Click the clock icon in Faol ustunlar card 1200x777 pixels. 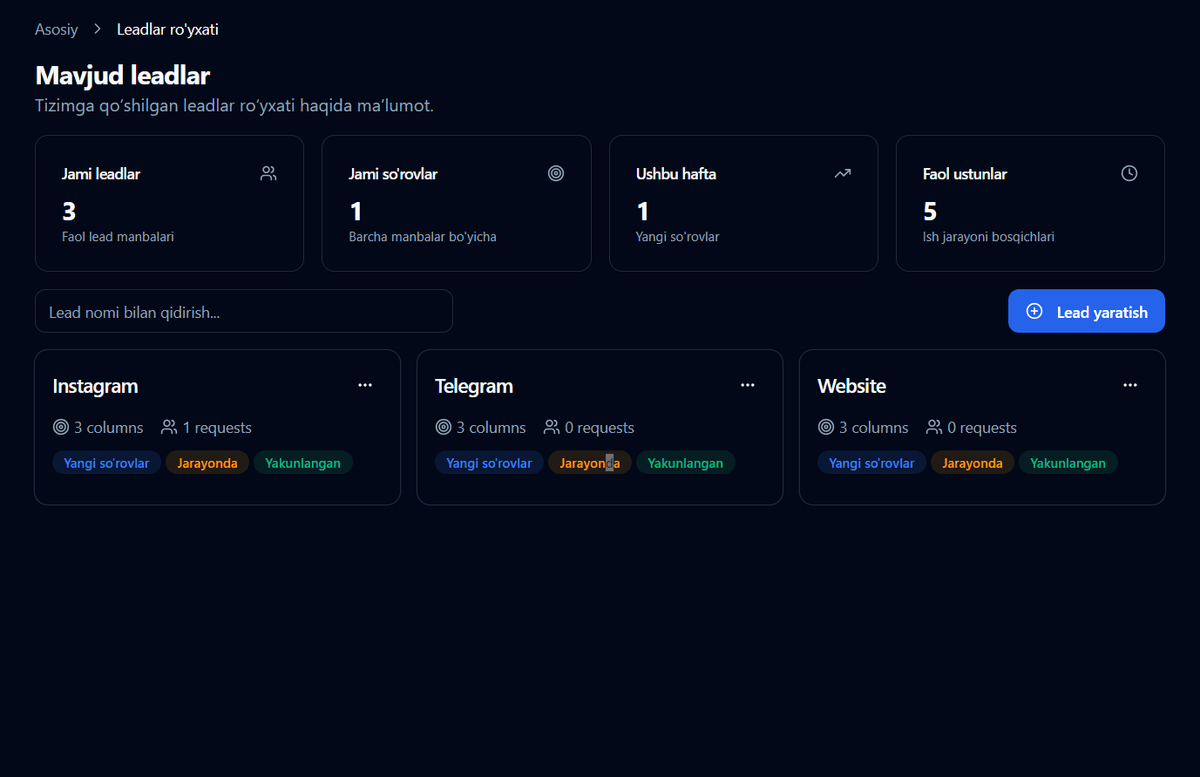(1129, 173)
